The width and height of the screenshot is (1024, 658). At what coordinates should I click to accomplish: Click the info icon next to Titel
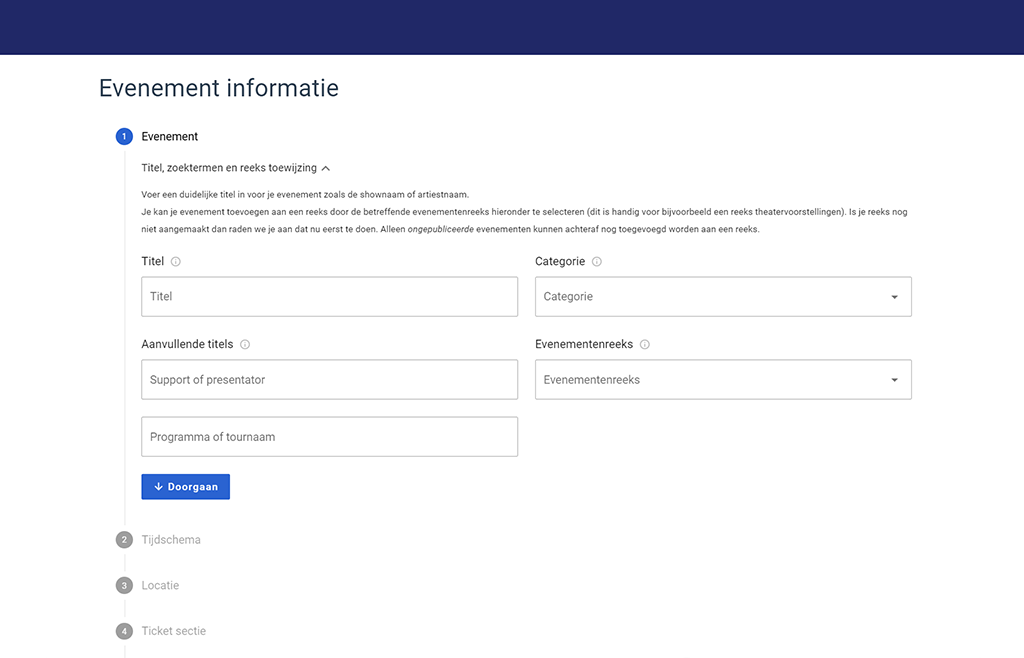click(176, 262)
